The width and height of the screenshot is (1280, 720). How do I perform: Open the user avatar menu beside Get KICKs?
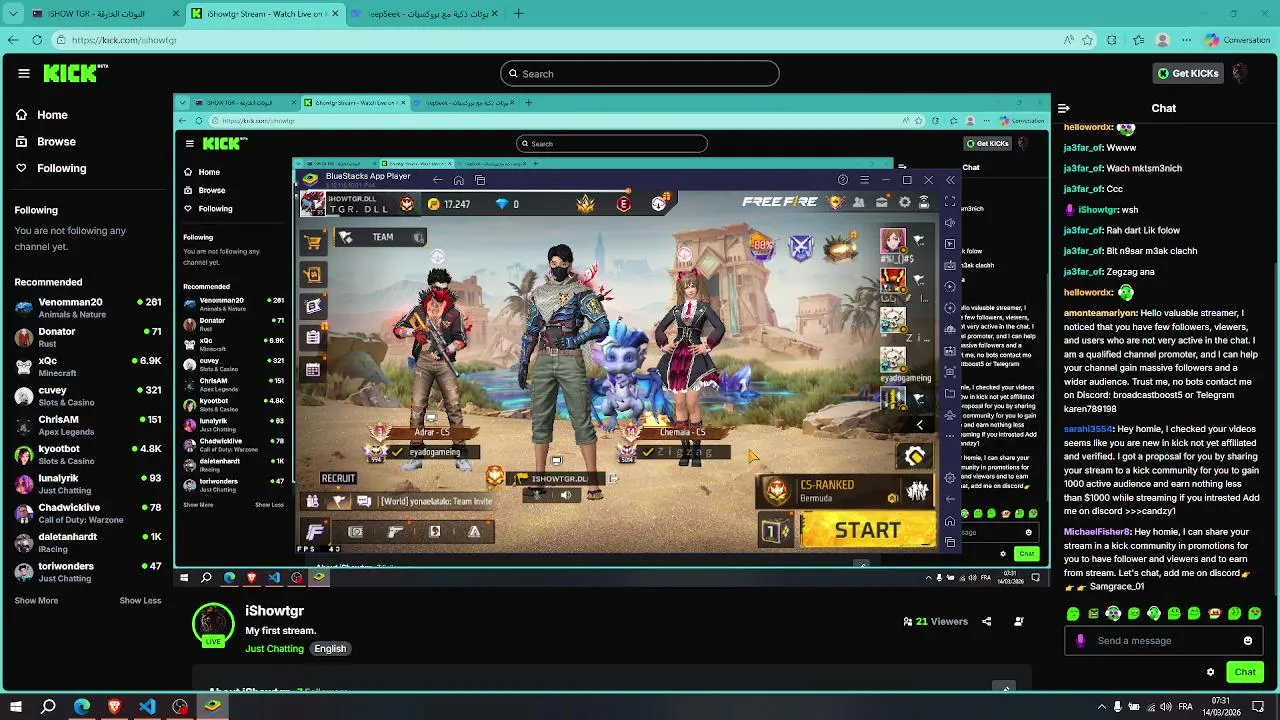pyautogui.click(x=1239, y=73)
